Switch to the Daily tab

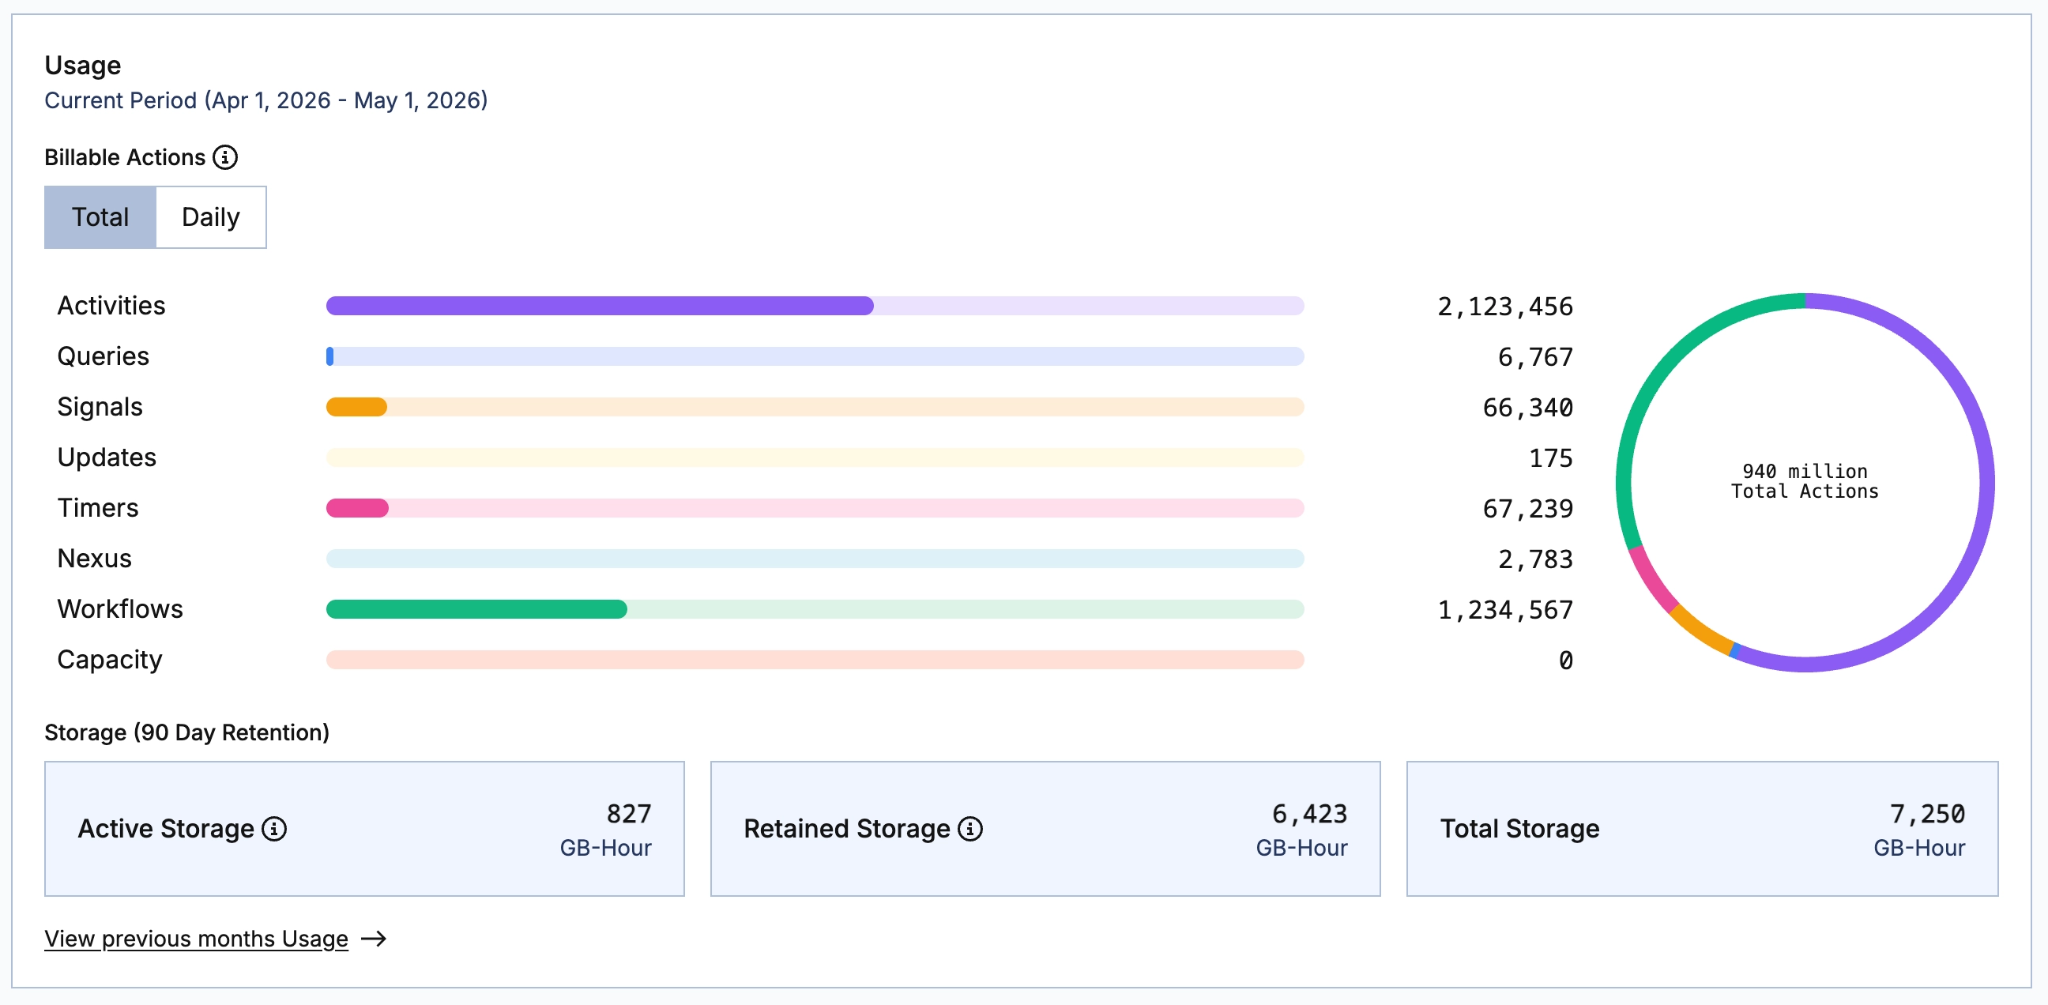pos(211,217)
